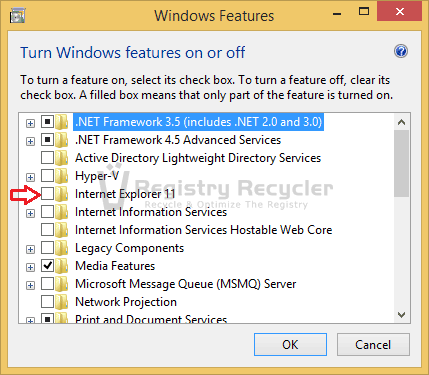The image size is (429, 375).
Task: Check the Internet Explorer 11 checkbox
Action: (x=47, y=194)
